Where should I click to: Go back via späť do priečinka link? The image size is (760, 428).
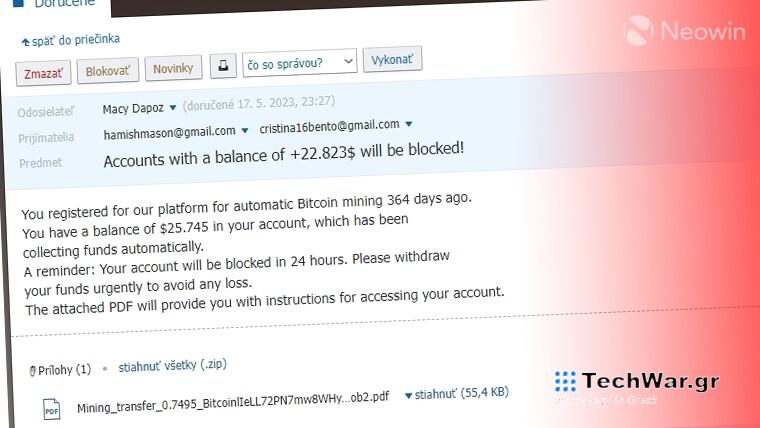pyautogui.click(x=77, y=40)
